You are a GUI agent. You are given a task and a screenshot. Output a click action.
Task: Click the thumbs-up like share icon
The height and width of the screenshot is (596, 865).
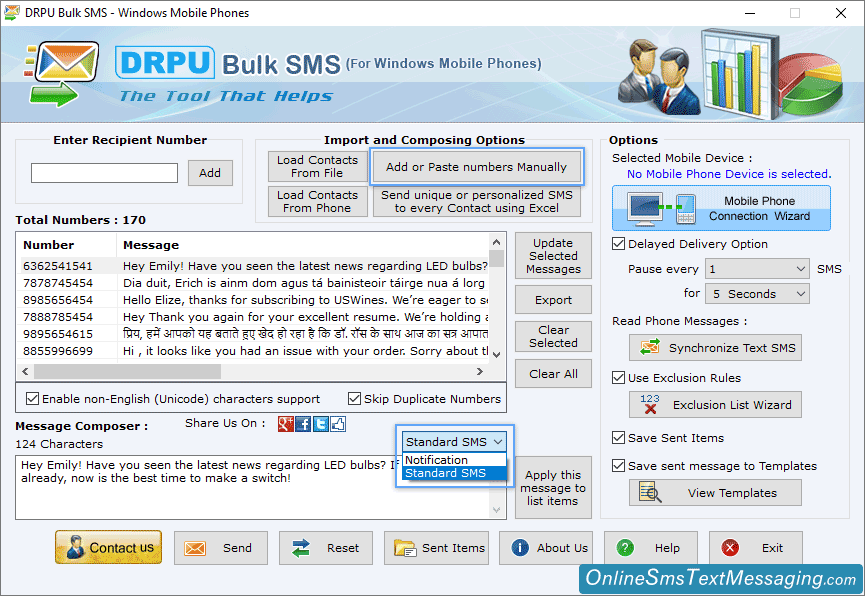pos(338,424)
